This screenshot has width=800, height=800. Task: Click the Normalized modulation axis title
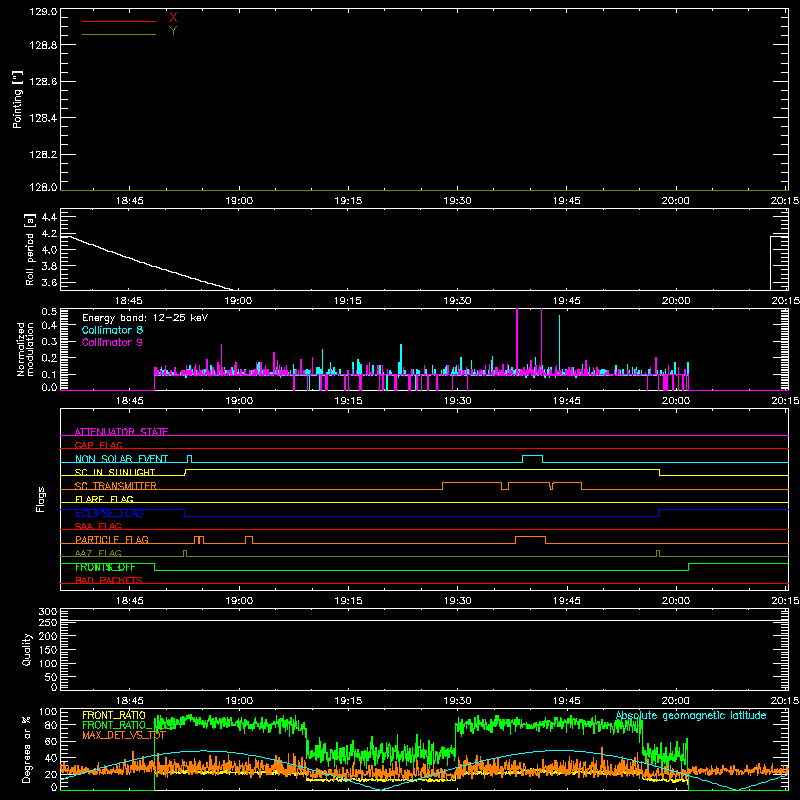25,349
